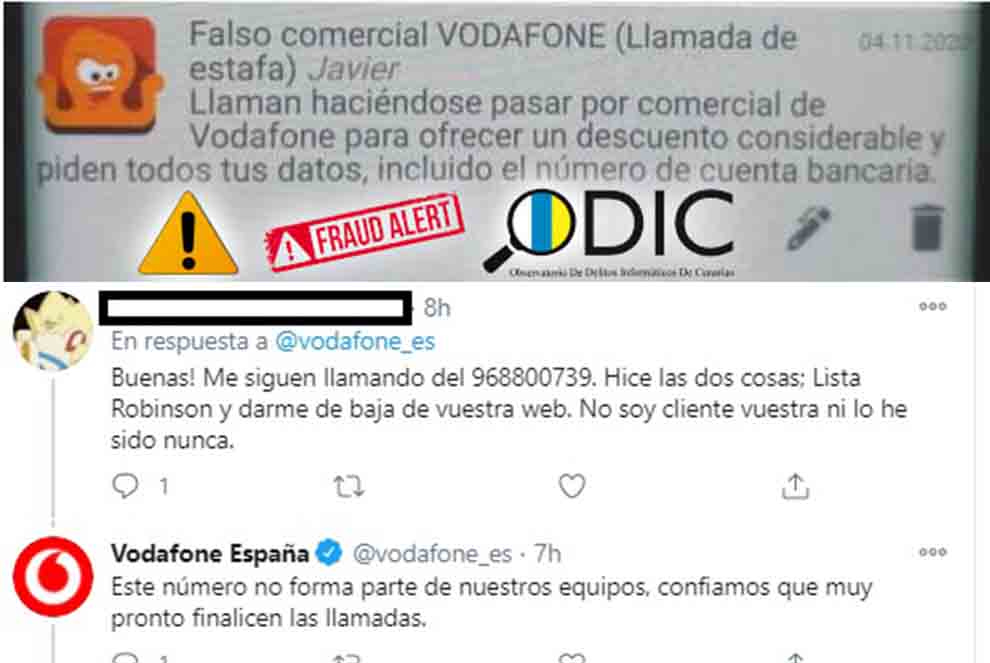Open the orange monster app icon
Viewport: 990px width, 663px height.
101,75
